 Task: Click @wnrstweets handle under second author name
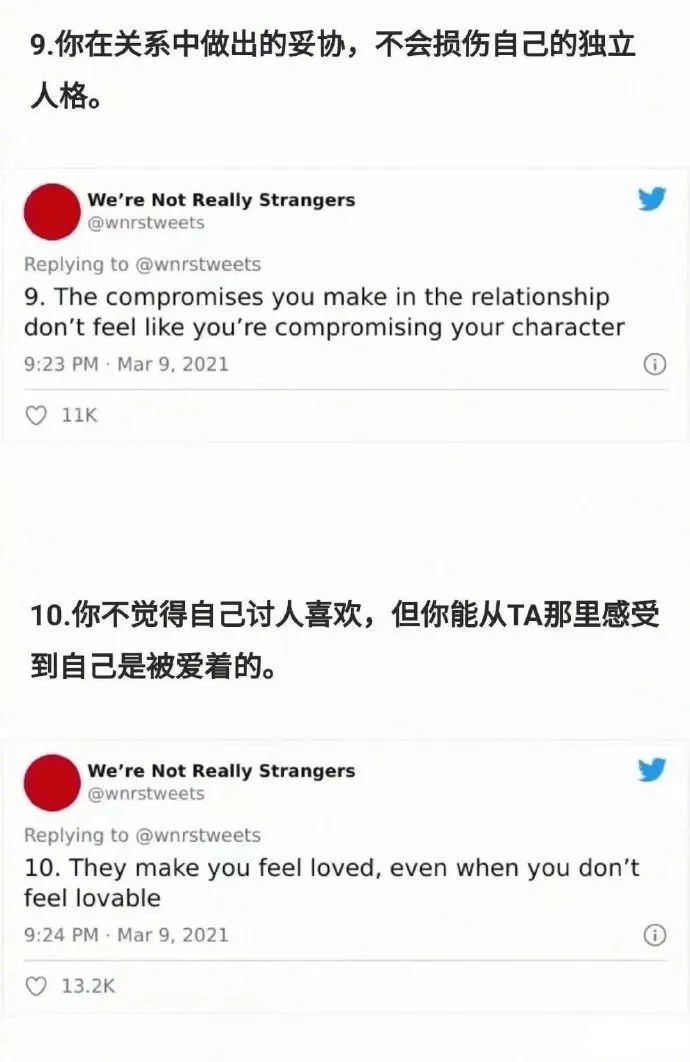tap(146, 794)
